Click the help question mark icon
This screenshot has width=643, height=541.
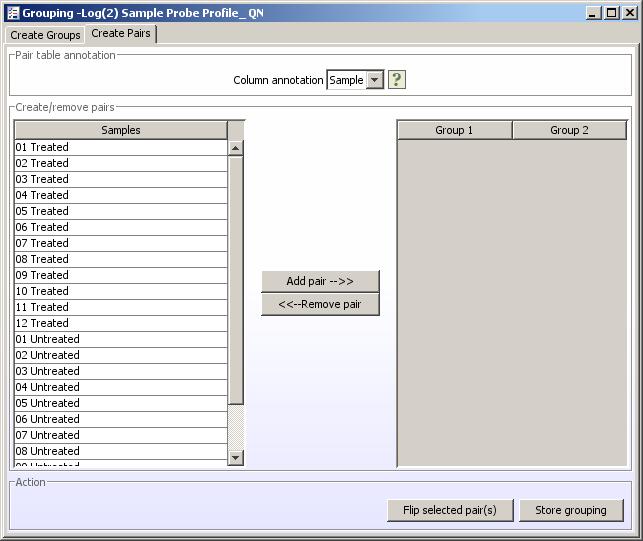tap(397, 79)
